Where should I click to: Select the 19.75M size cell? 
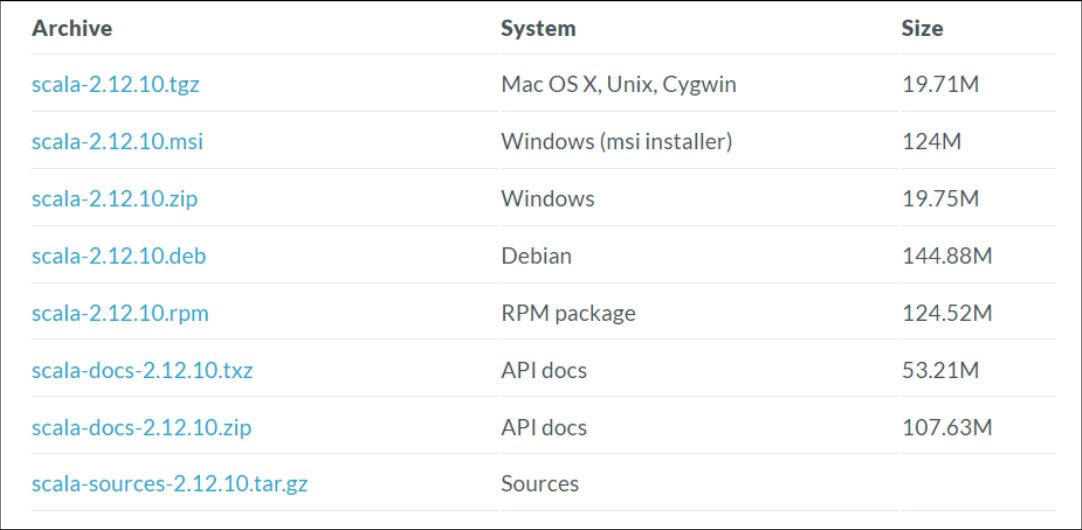(941, 199)
